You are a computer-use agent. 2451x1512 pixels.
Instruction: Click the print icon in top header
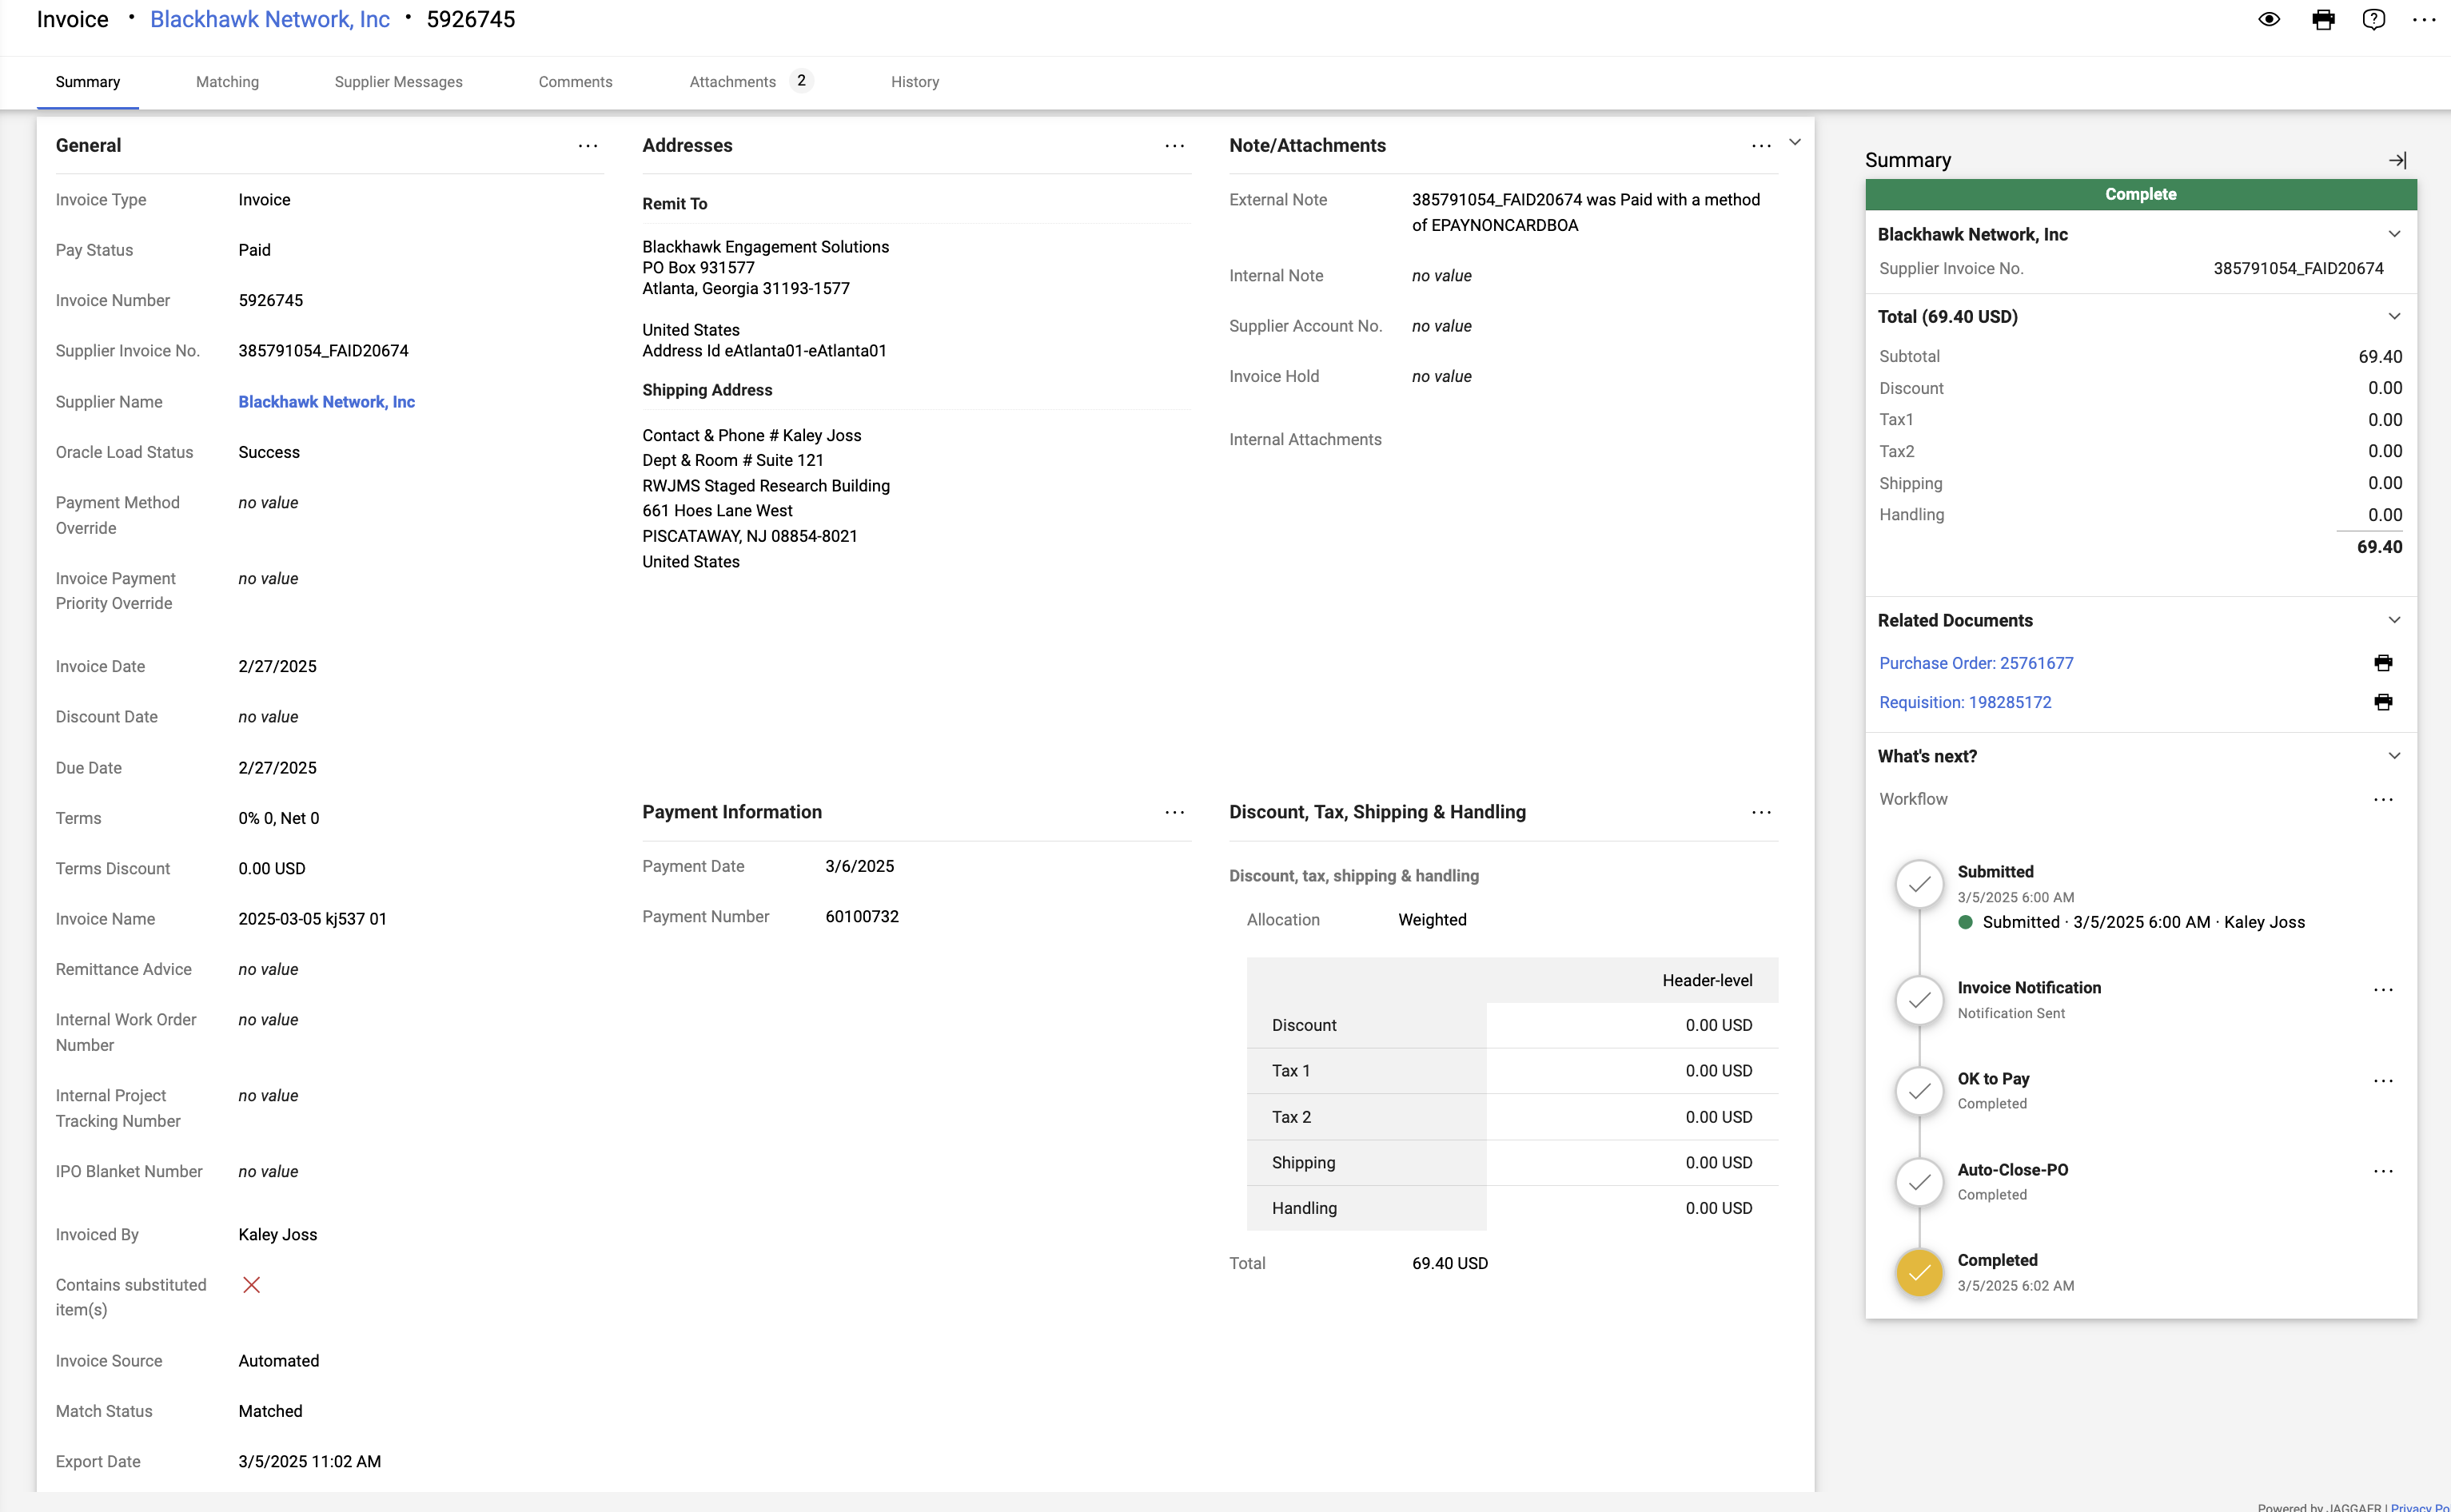[2323, 20]
